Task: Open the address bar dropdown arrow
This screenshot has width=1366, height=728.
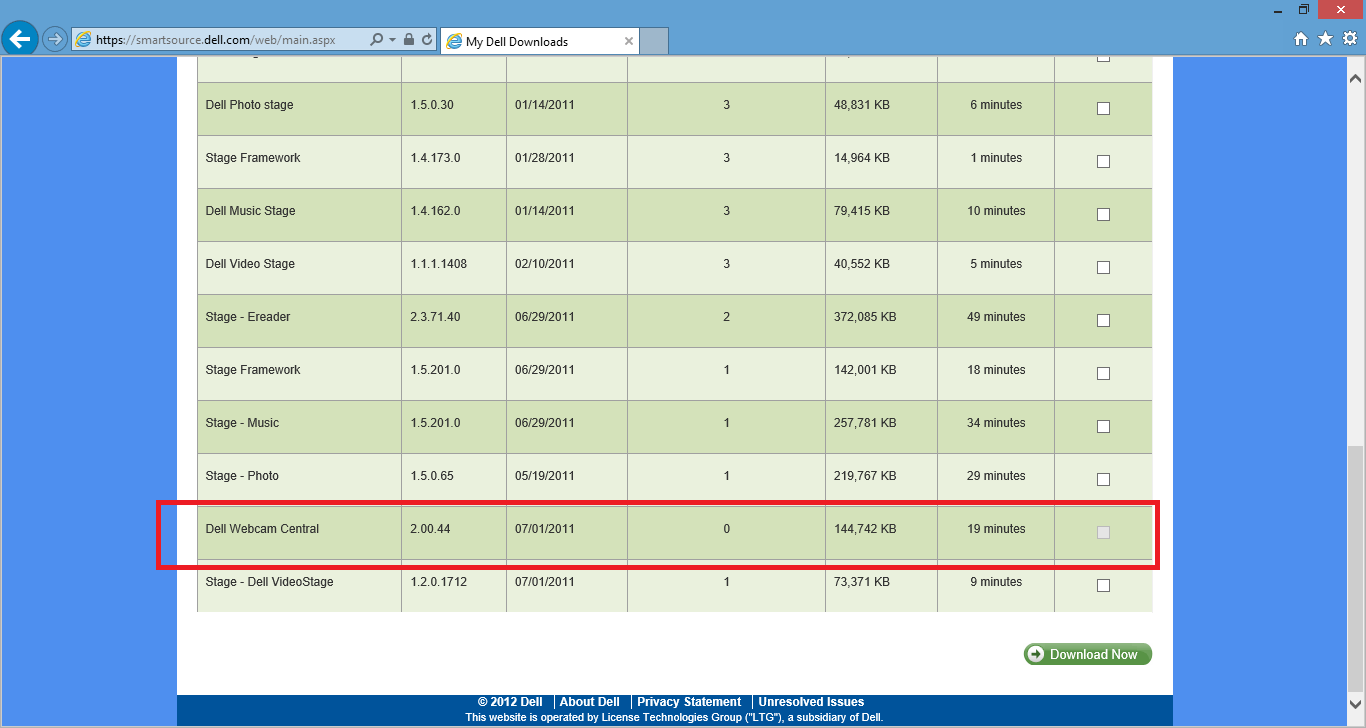Action: coord(393,40)
